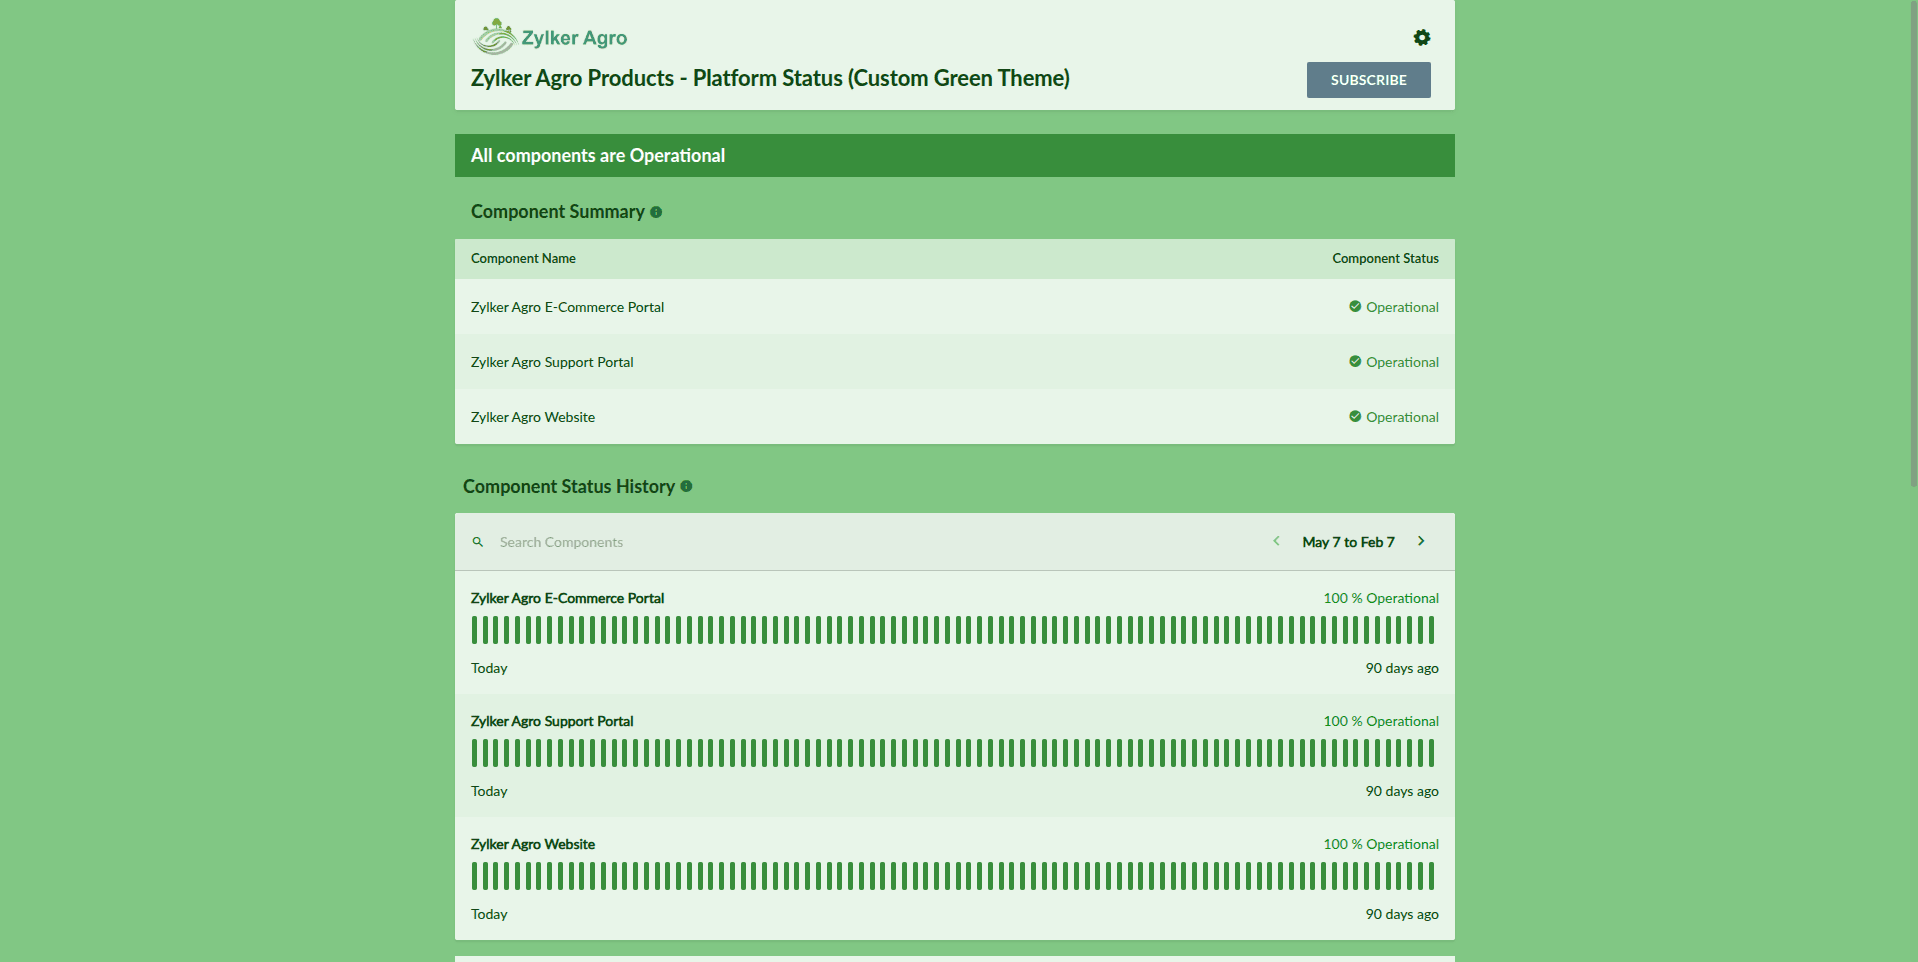Click Operational status for E-Commerce Portal

(1402, 307)
